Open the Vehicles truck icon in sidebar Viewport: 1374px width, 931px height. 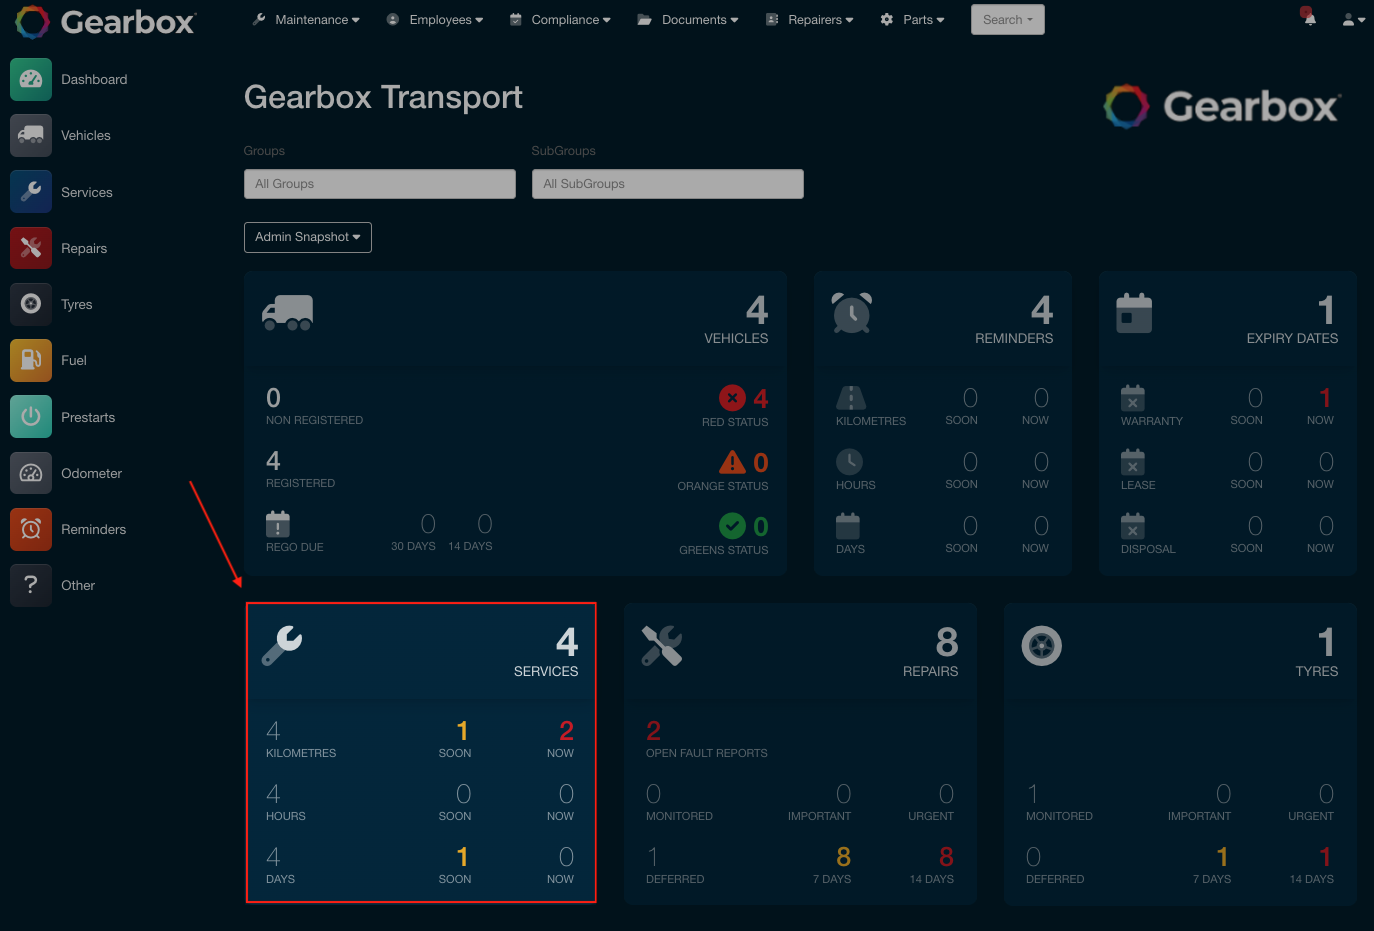pos(31,135)
